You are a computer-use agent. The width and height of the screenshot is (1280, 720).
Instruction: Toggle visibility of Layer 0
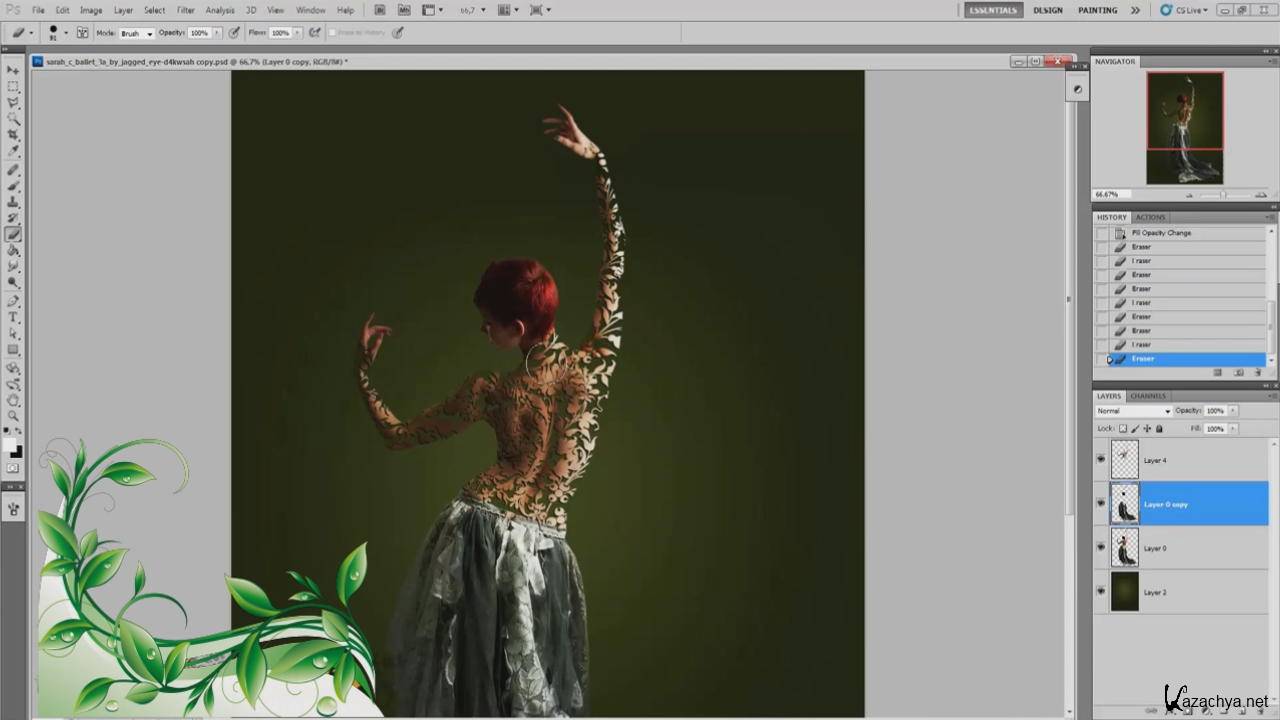[x=1101, y=547]
